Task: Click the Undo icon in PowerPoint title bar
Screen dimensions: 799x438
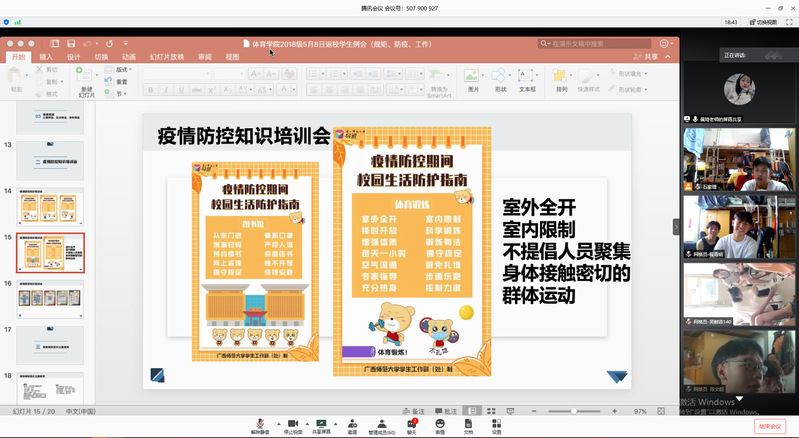Action: click(x=87, y=44)
